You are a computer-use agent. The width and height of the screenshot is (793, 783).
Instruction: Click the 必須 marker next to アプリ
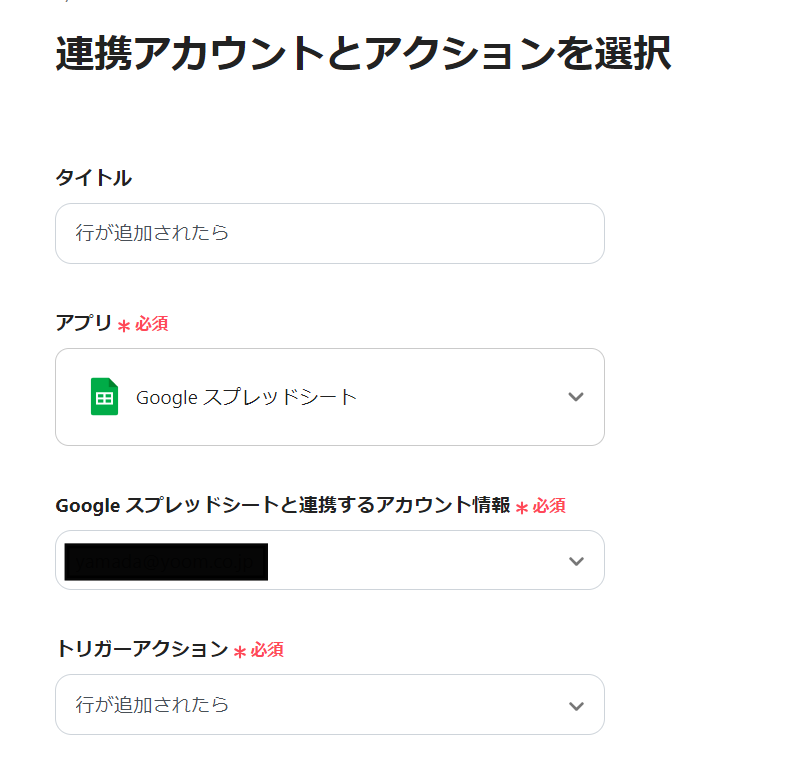pos(152,324)
